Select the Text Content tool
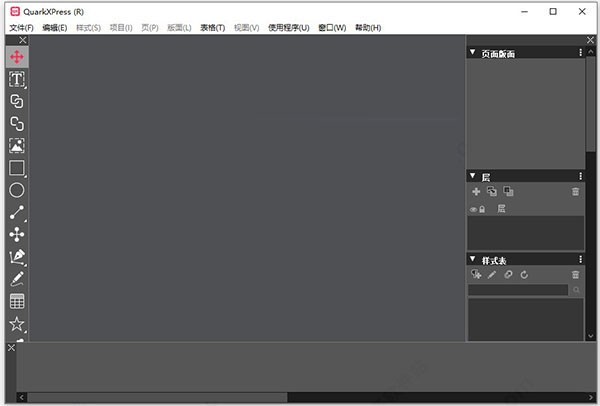Screen dimensions: 600x406 coord(17,79)
